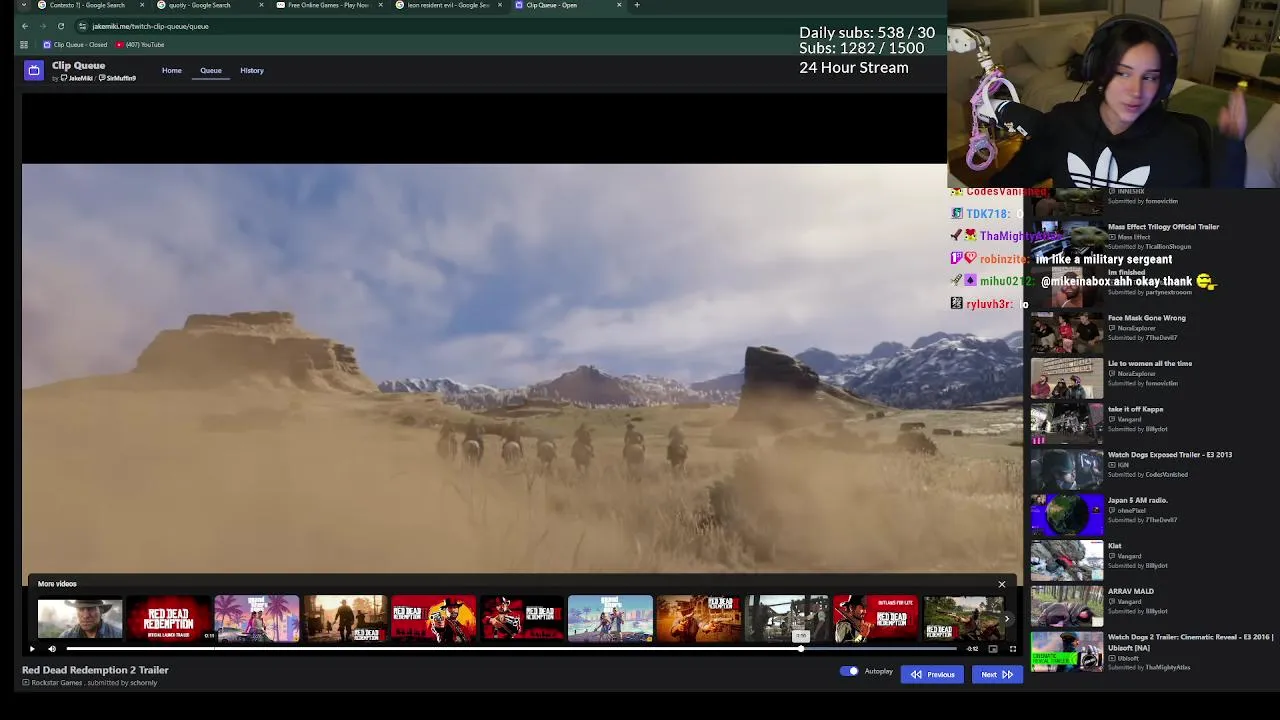Click the Next clip button
1280x720 pixels.
[997, 675]
